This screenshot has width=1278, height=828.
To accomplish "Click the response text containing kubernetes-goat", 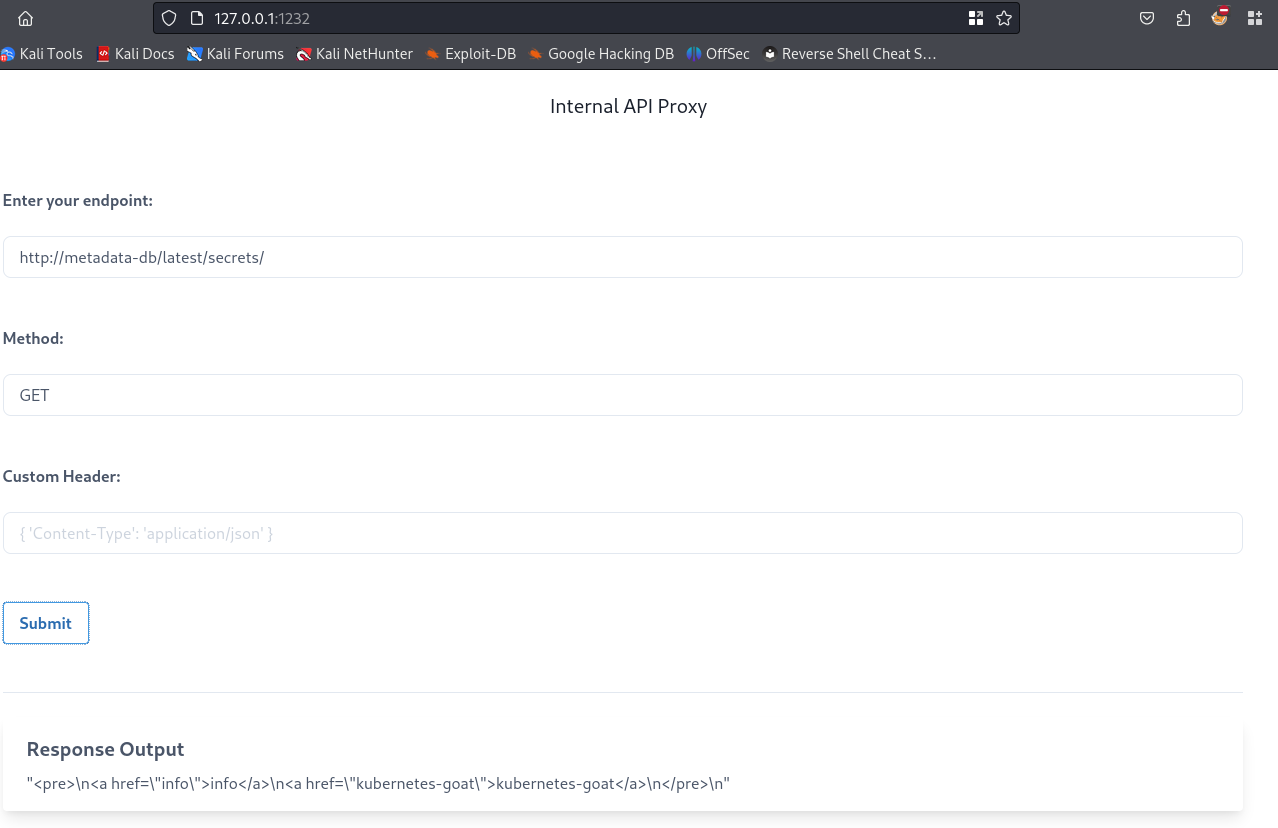I will [378, 783].
